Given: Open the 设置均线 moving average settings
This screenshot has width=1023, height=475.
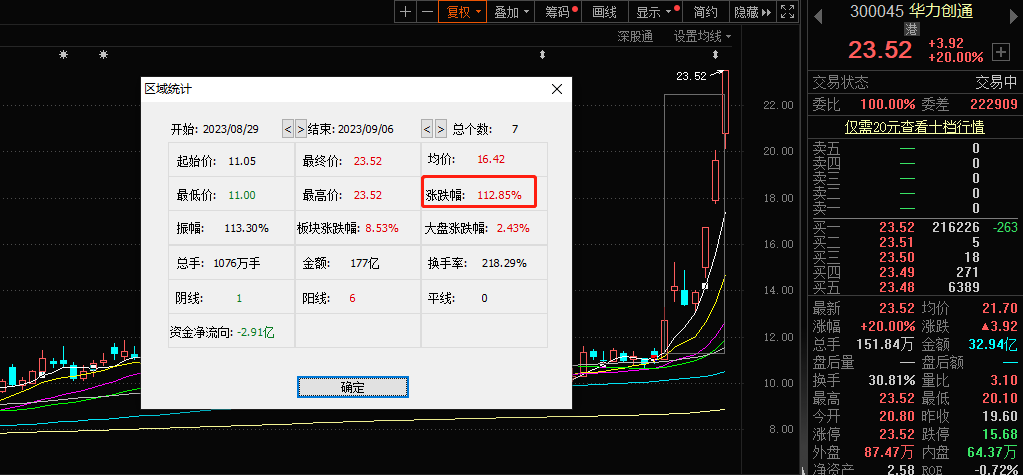Looking at the screenshot, I should 701,37.
